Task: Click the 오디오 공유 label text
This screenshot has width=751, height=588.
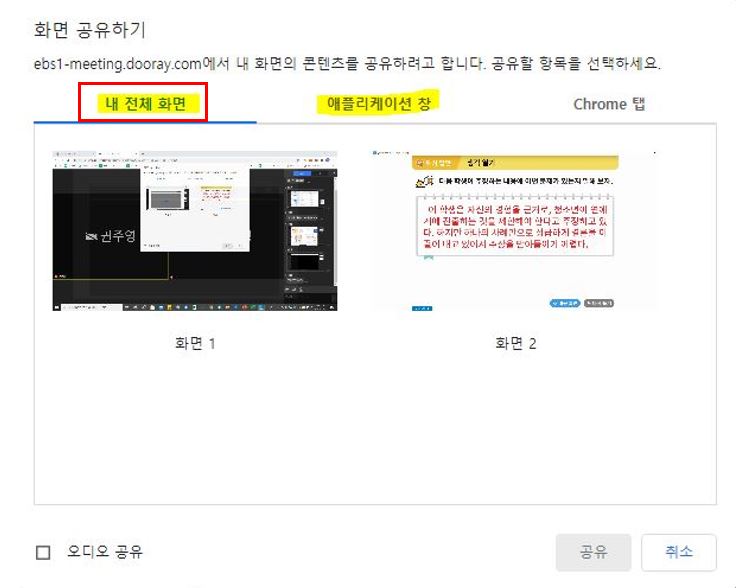Action: [x=105, y=552]
